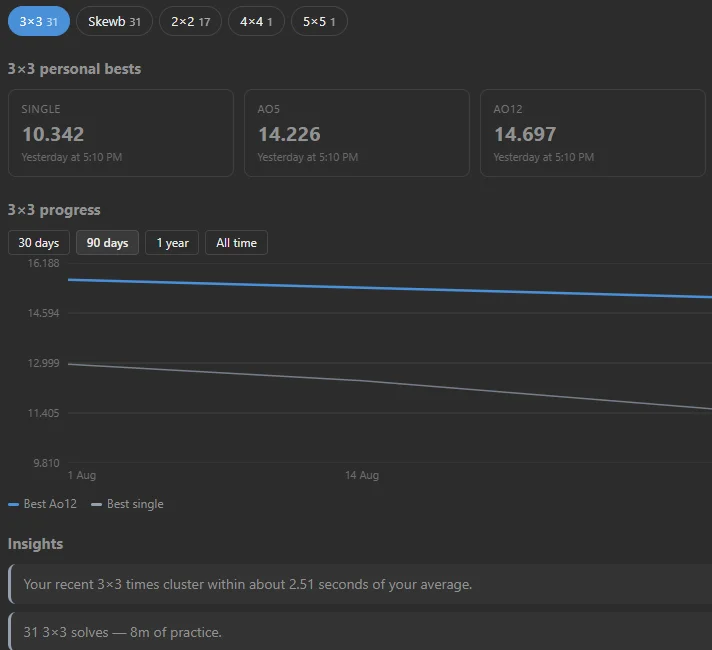Screen dimensions: 712x650
Task: Click the AO5 'Yesterday at 5:10 PM' timestamp
Action: click(x=308, y=157)
